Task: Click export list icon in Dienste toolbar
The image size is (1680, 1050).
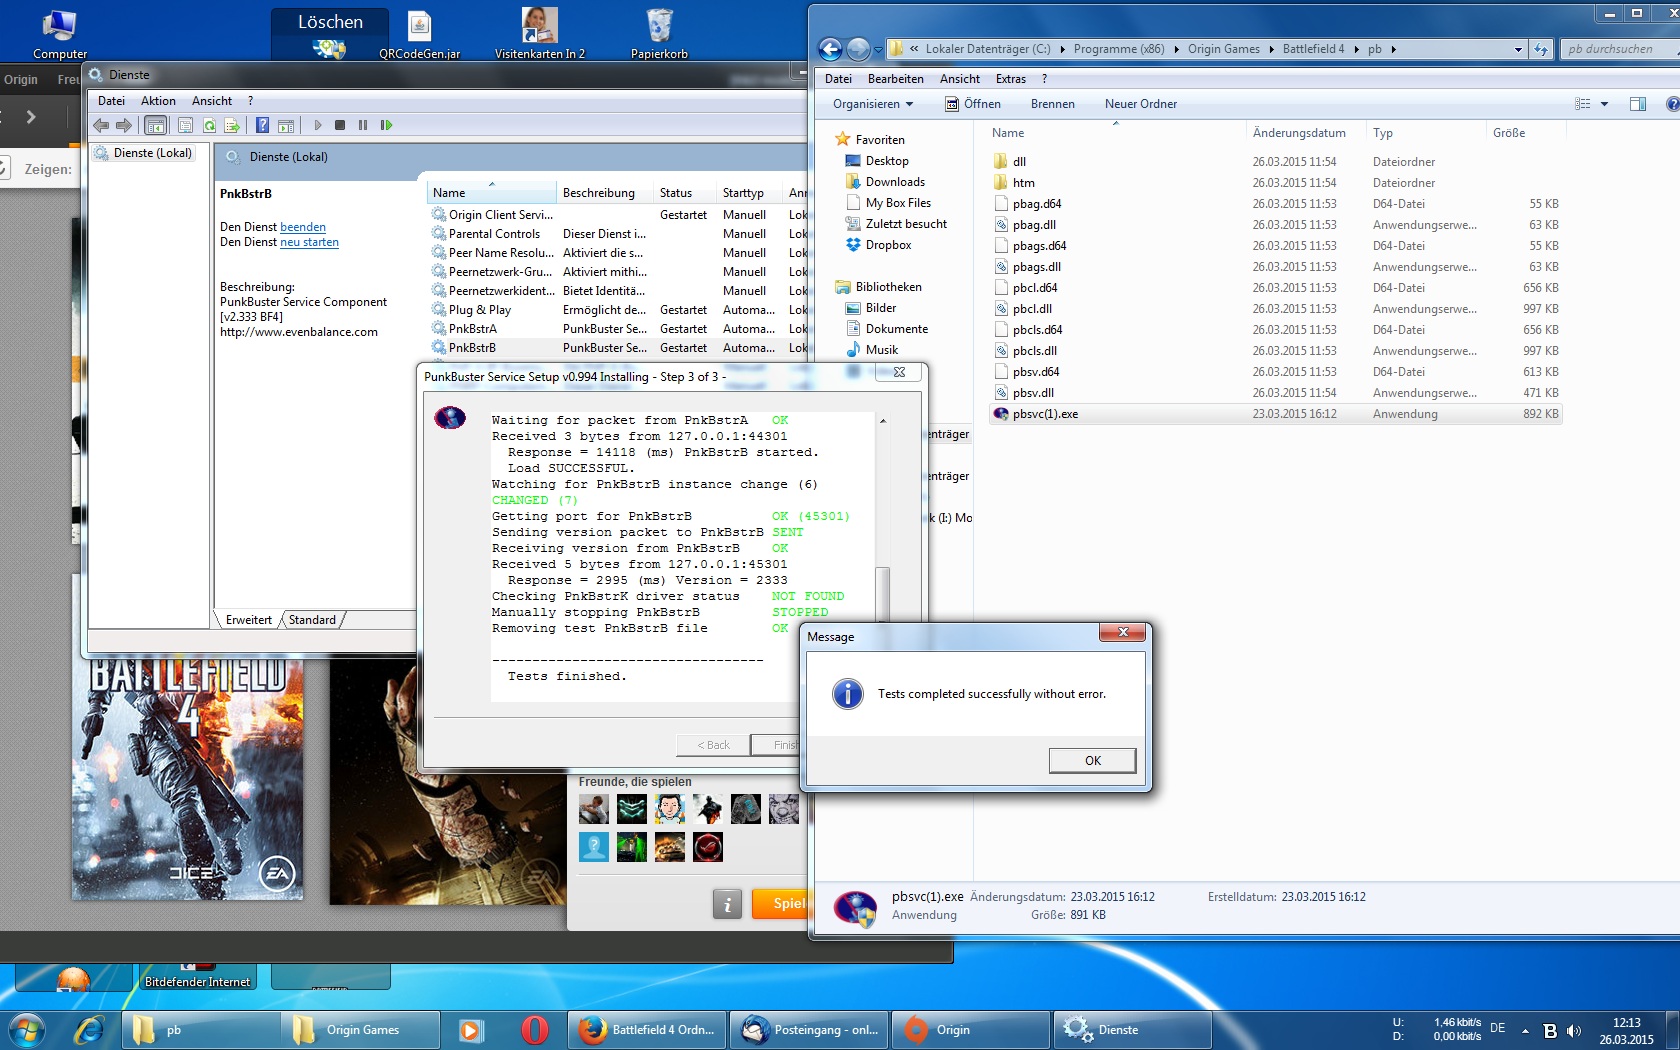Action: pyautogui.click(x=232, y=125)
